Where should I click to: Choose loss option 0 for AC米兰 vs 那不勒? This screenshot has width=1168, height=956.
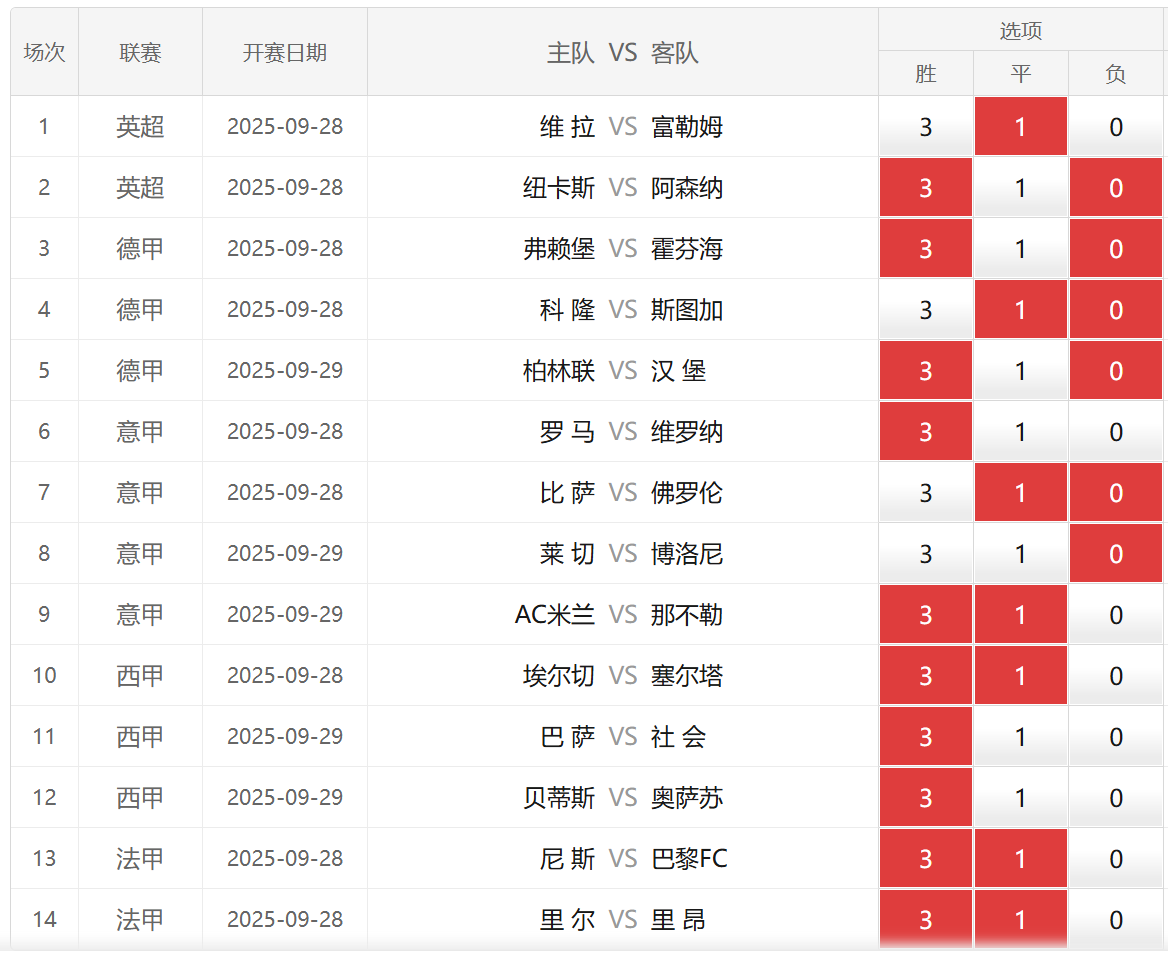click(x=1115, y=615)
